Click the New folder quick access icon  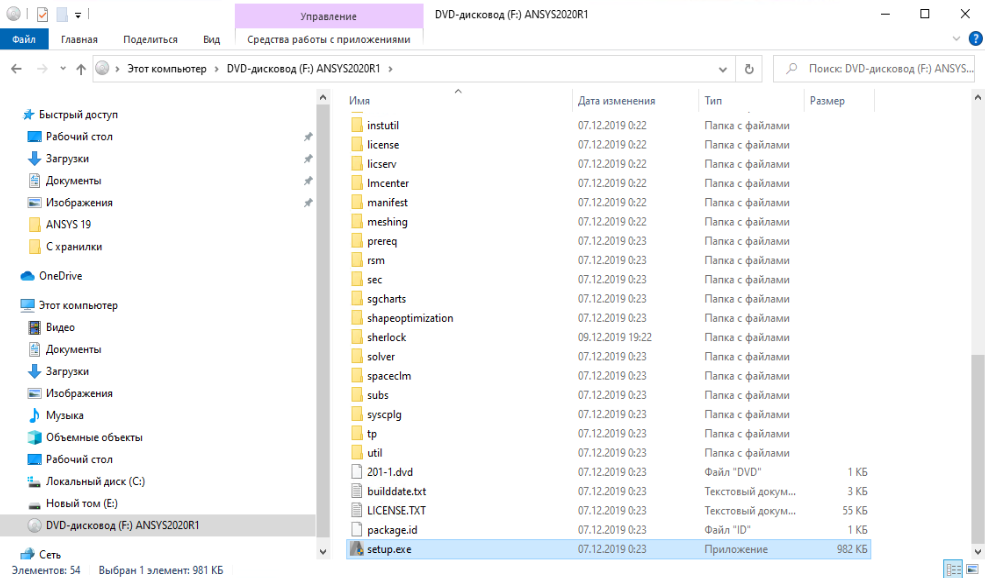coord(62,14)
